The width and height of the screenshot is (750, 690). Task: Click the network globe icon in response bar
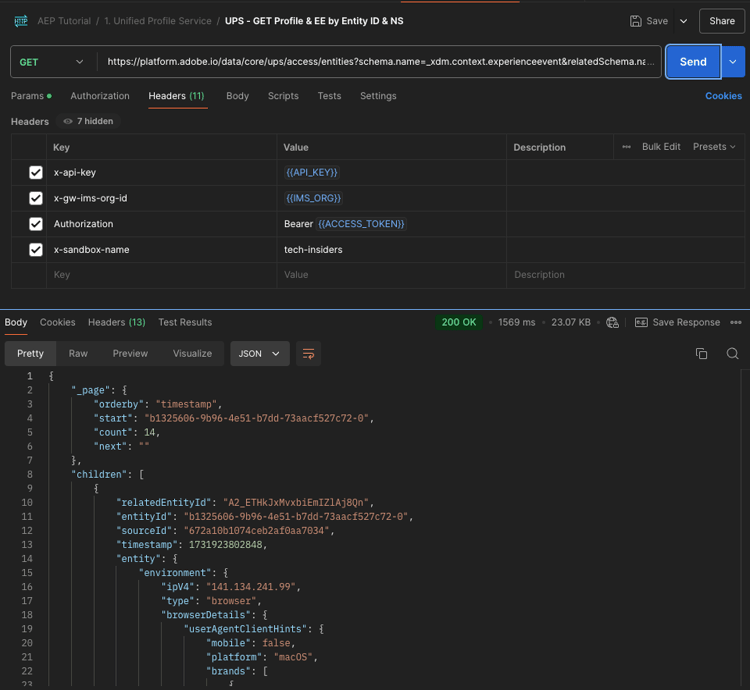(x=612, y=322)
